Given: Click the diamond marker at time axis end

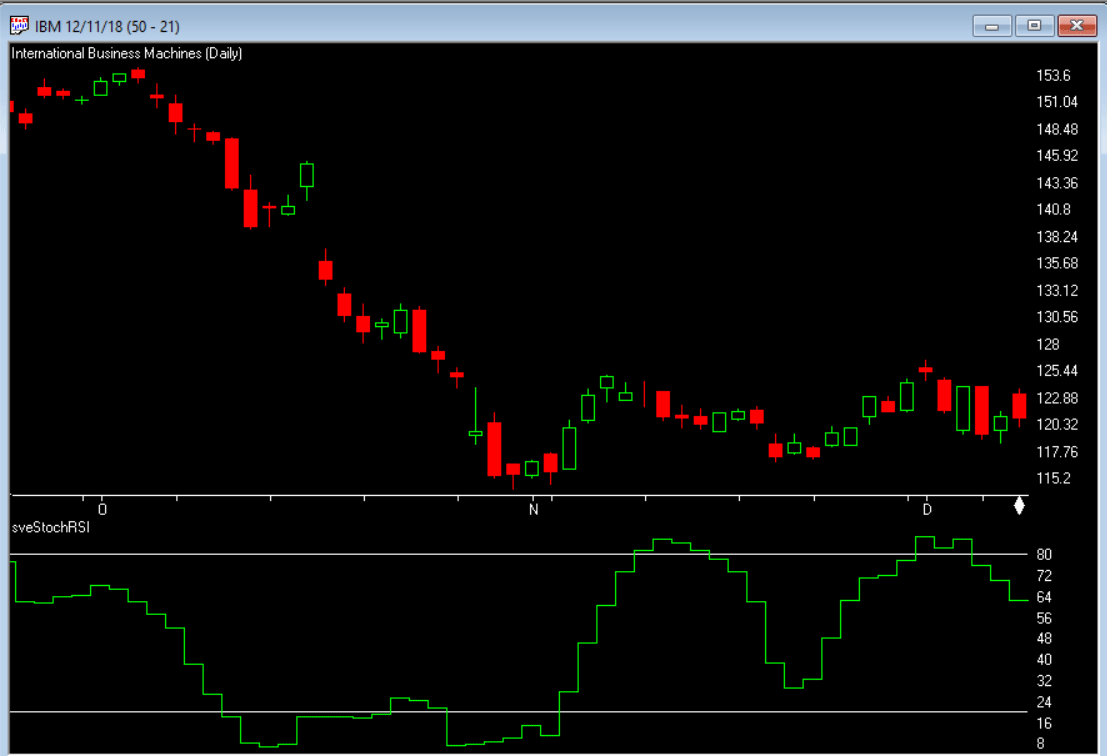Looking at the screenshot, I should pos(1019,505).
